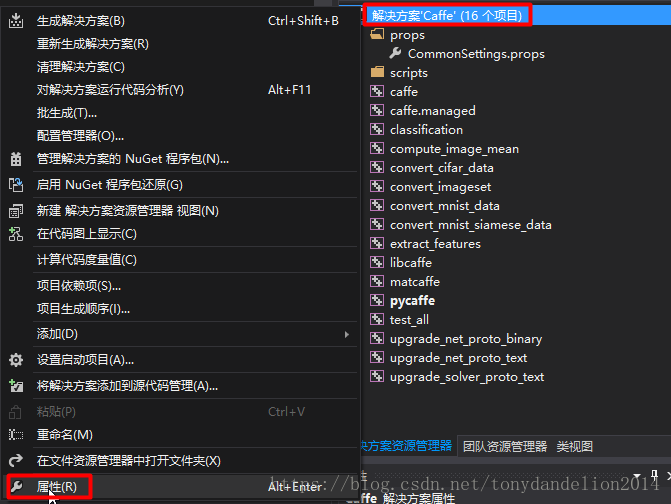Choose 生成解决方案(B) from the menu

pos(81,21)
